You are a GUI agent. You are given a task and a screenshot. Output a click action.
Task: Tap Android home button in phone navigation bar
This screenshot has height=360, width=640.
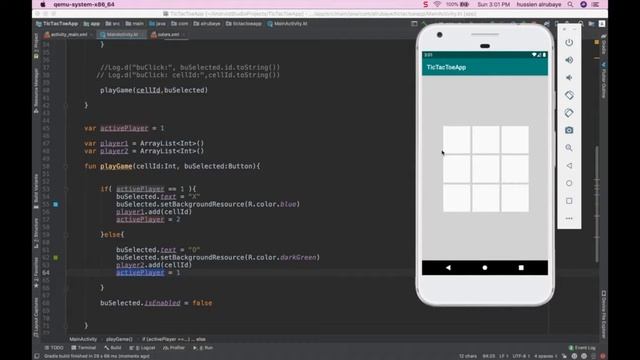tap(485, 268)
